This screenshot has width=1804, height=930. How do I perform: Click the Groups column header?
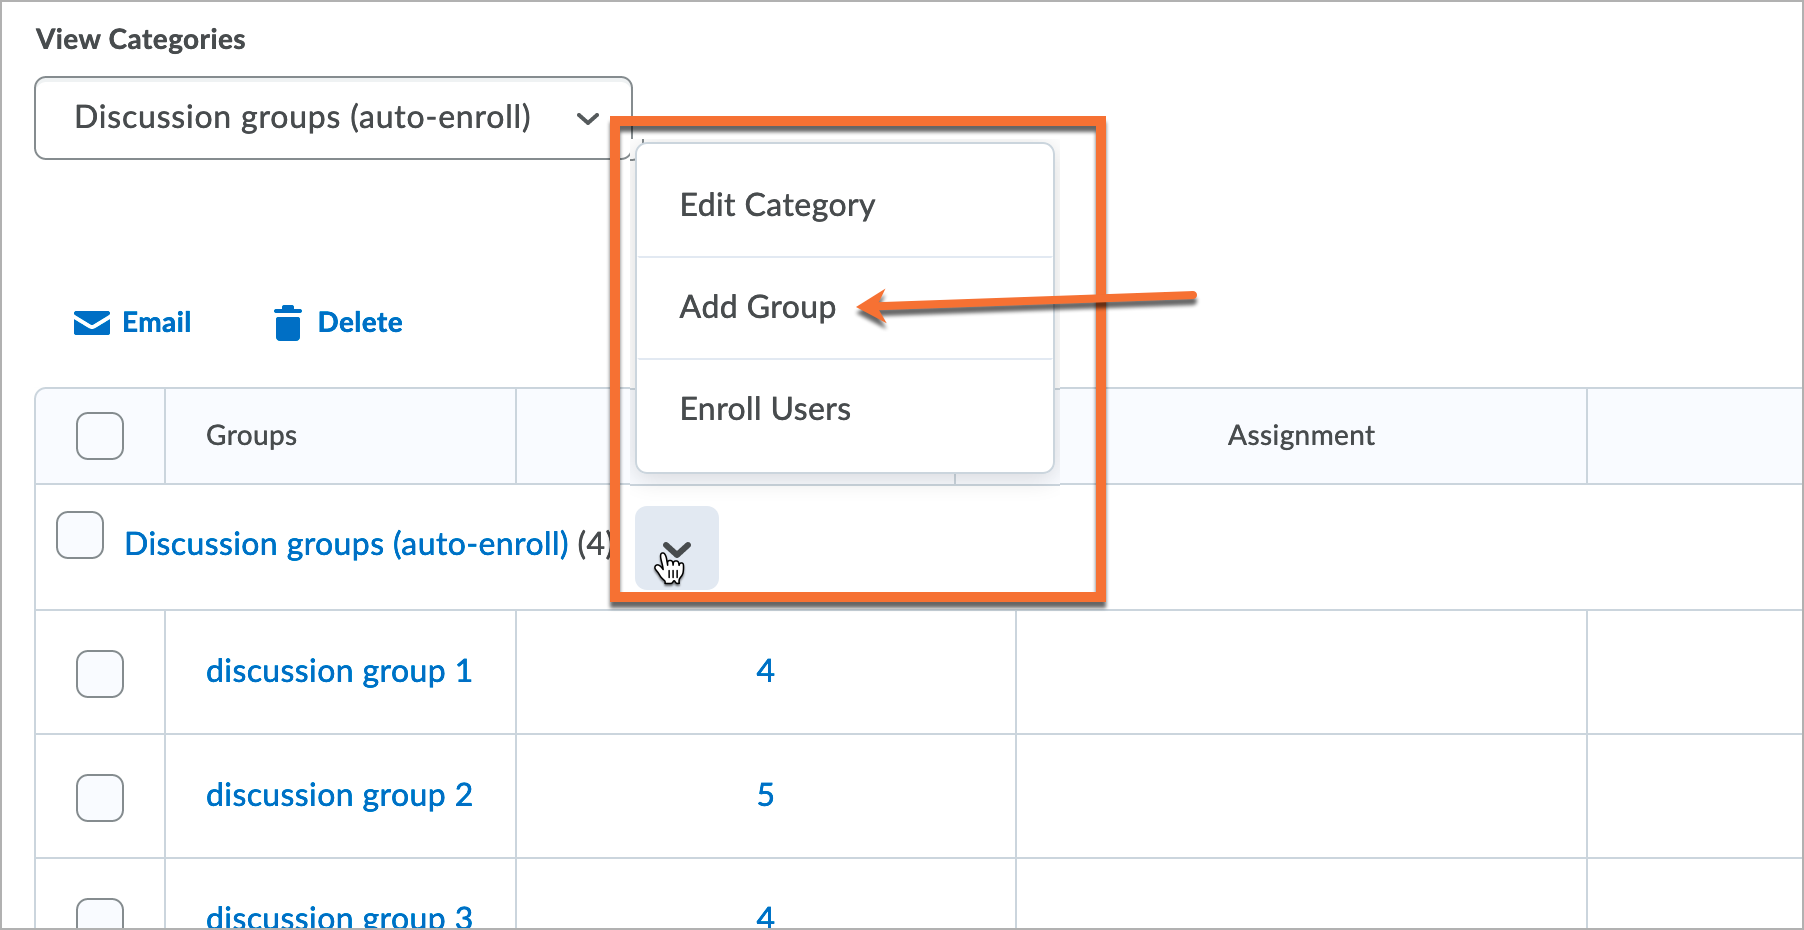point(251,436)
